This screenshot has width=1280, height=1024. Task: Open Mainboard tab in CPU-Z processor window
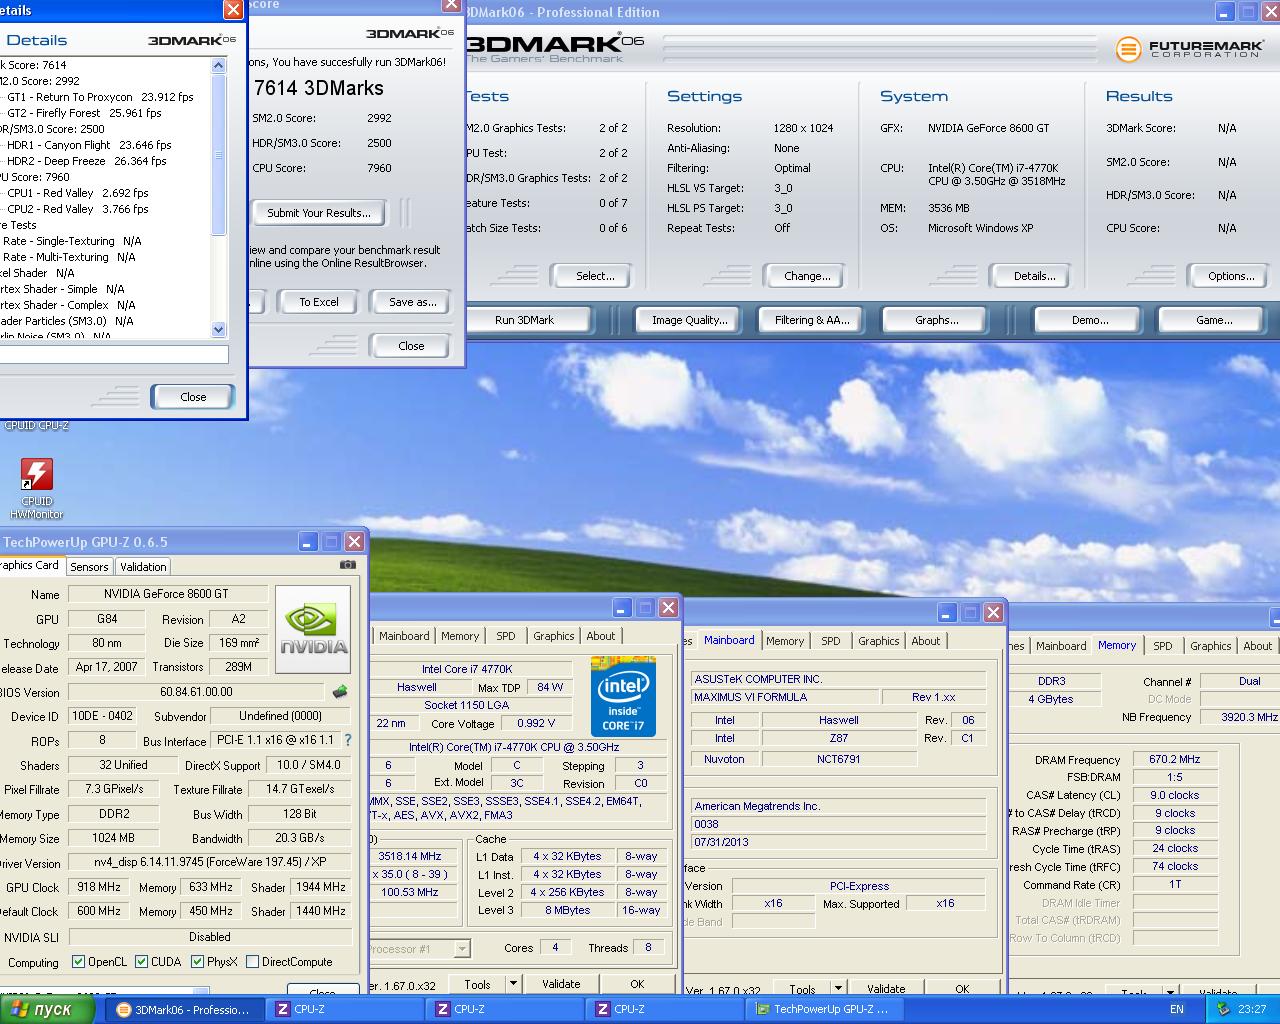(x=404, y=636)
